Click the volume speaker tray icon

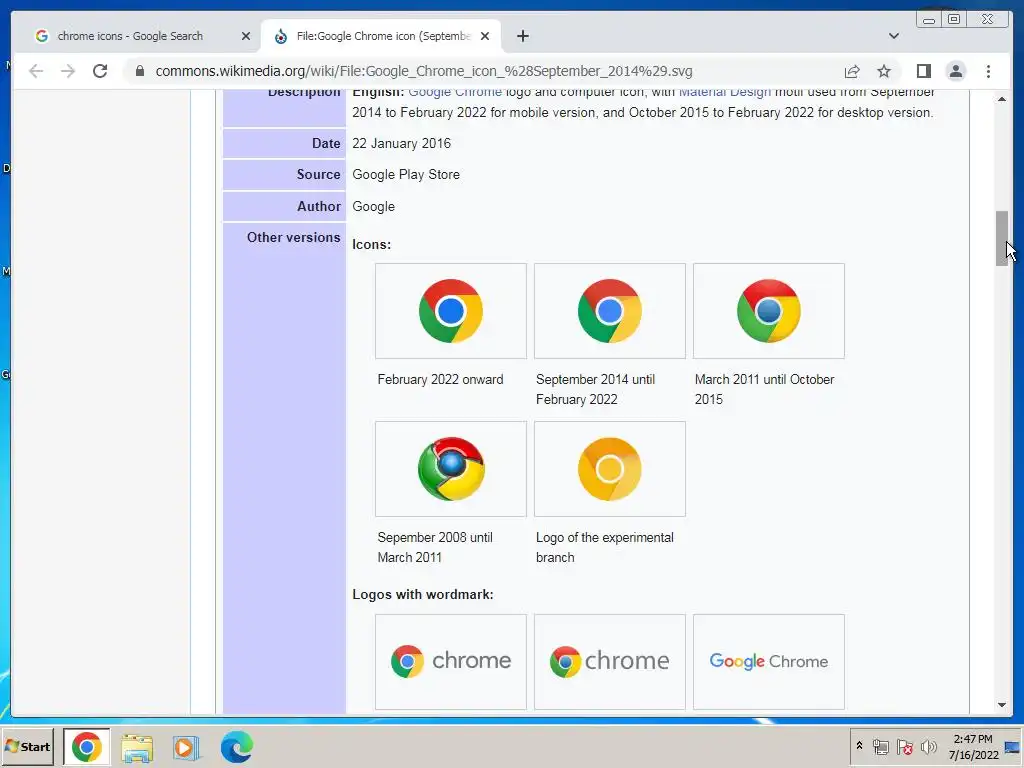point(928,746)
